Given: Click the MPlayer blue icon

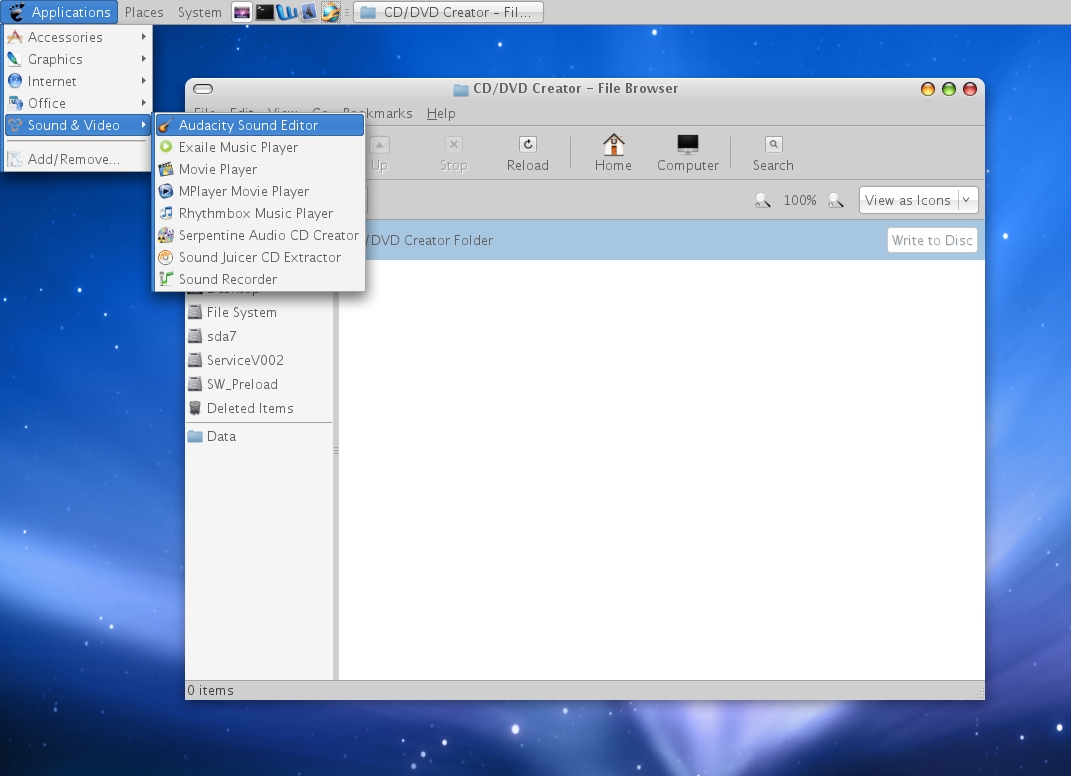Looking at the screenshot, I should (x=166, y=191).
